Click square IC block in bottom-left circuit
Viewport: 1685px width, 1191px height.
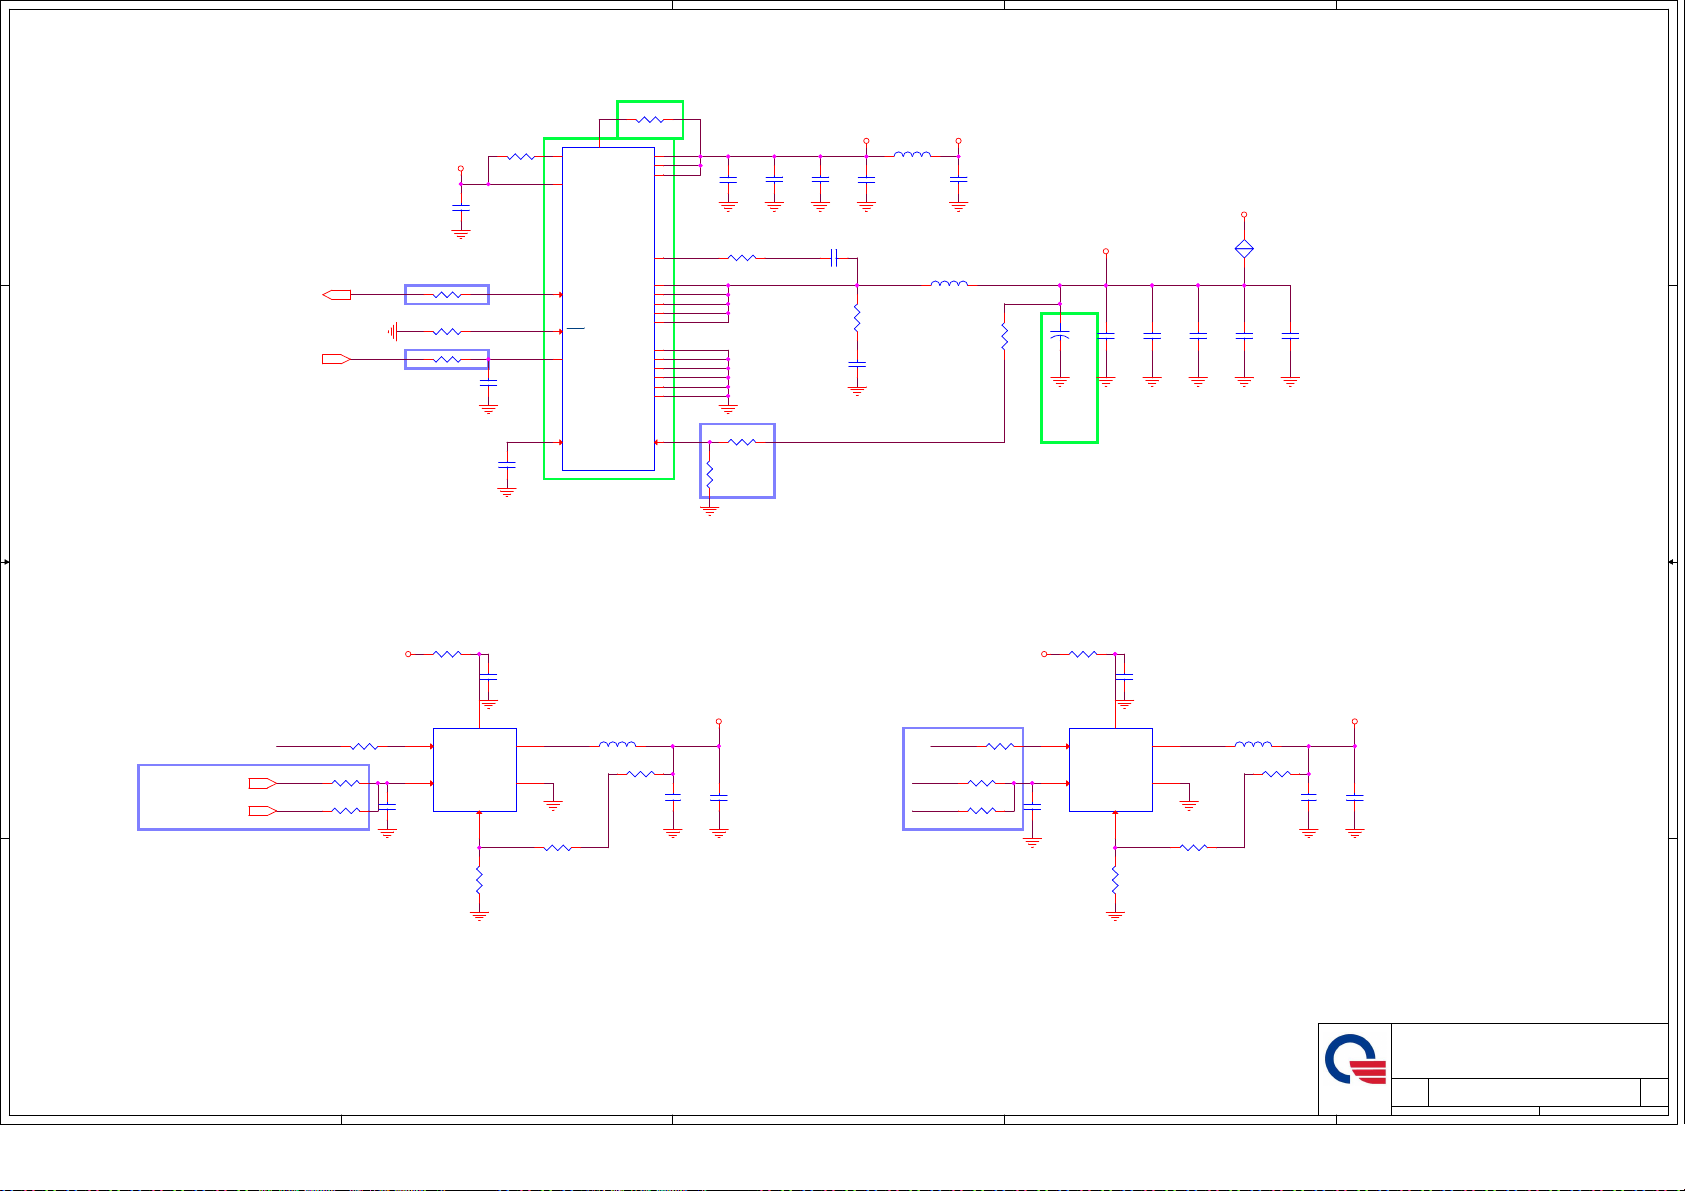[x=475, y=770]
